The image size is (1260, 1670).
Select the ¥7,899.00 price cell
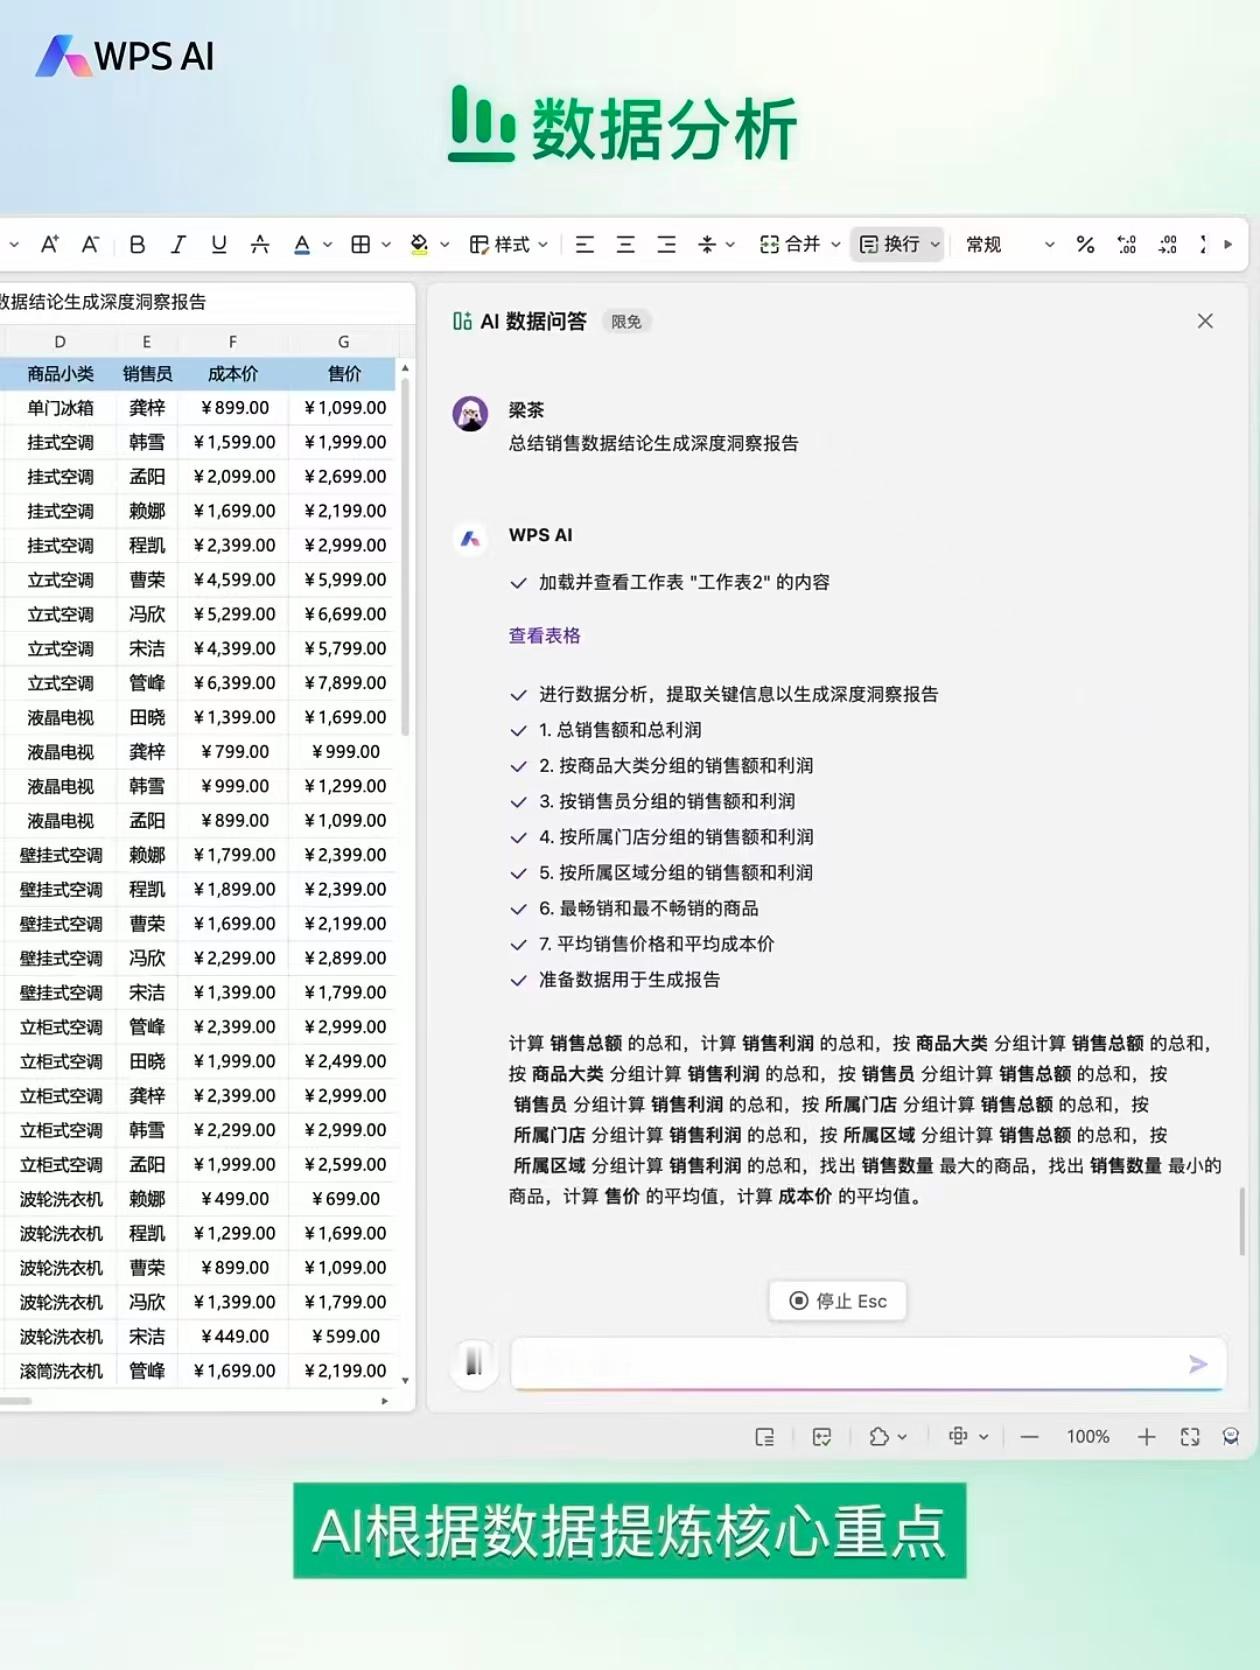tap(345, 683)
